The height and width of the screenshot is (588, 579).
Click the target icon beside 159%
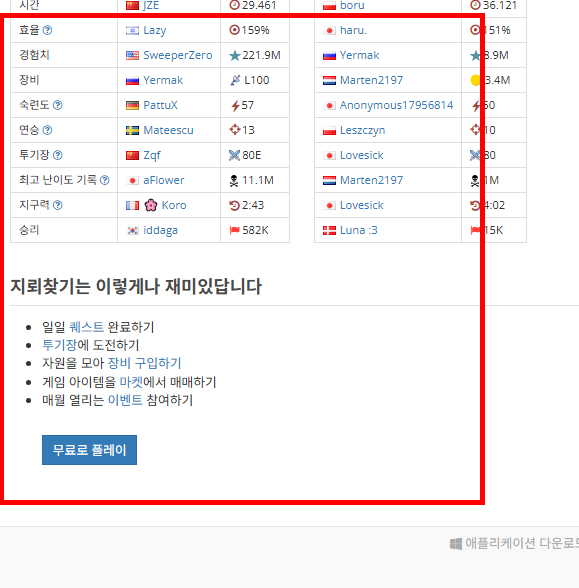(234, 30)
